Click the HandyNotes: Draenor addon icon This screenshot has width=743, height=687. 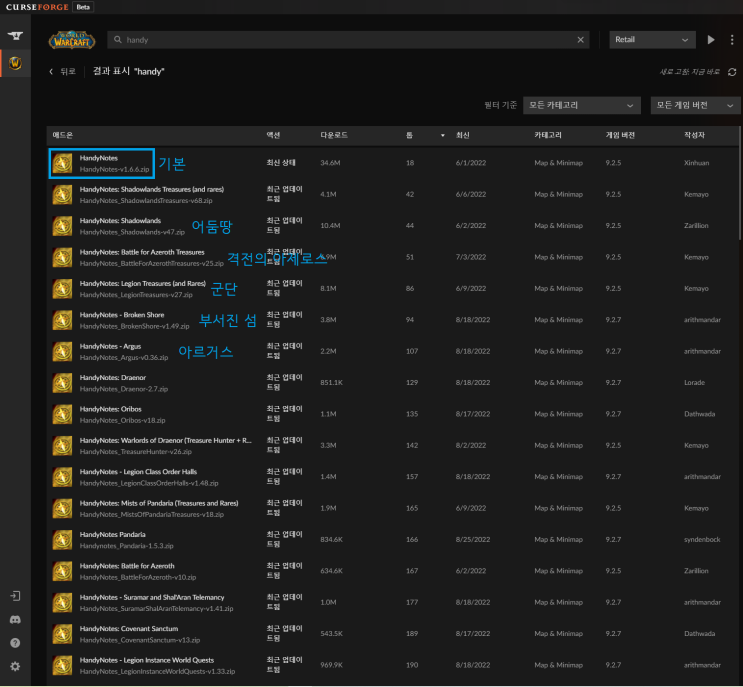(x=62, y=383)
